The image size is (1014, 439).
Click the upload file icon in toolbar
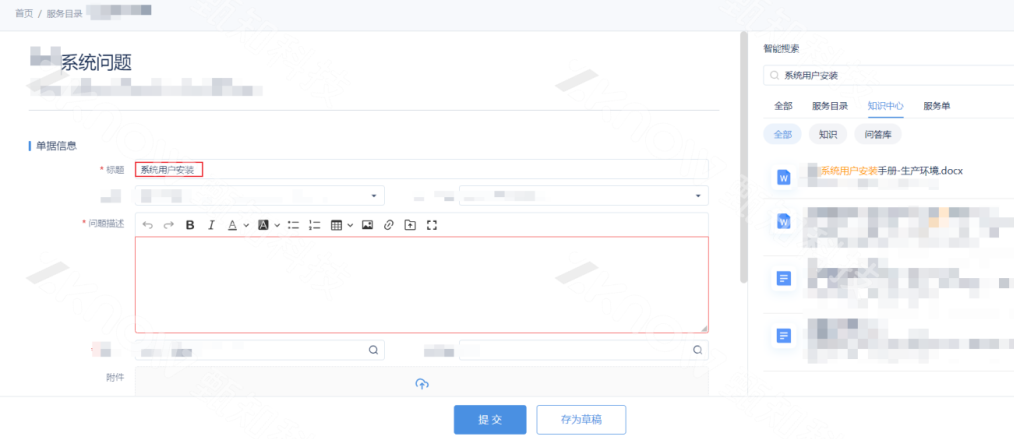click(x=410, y=225)
